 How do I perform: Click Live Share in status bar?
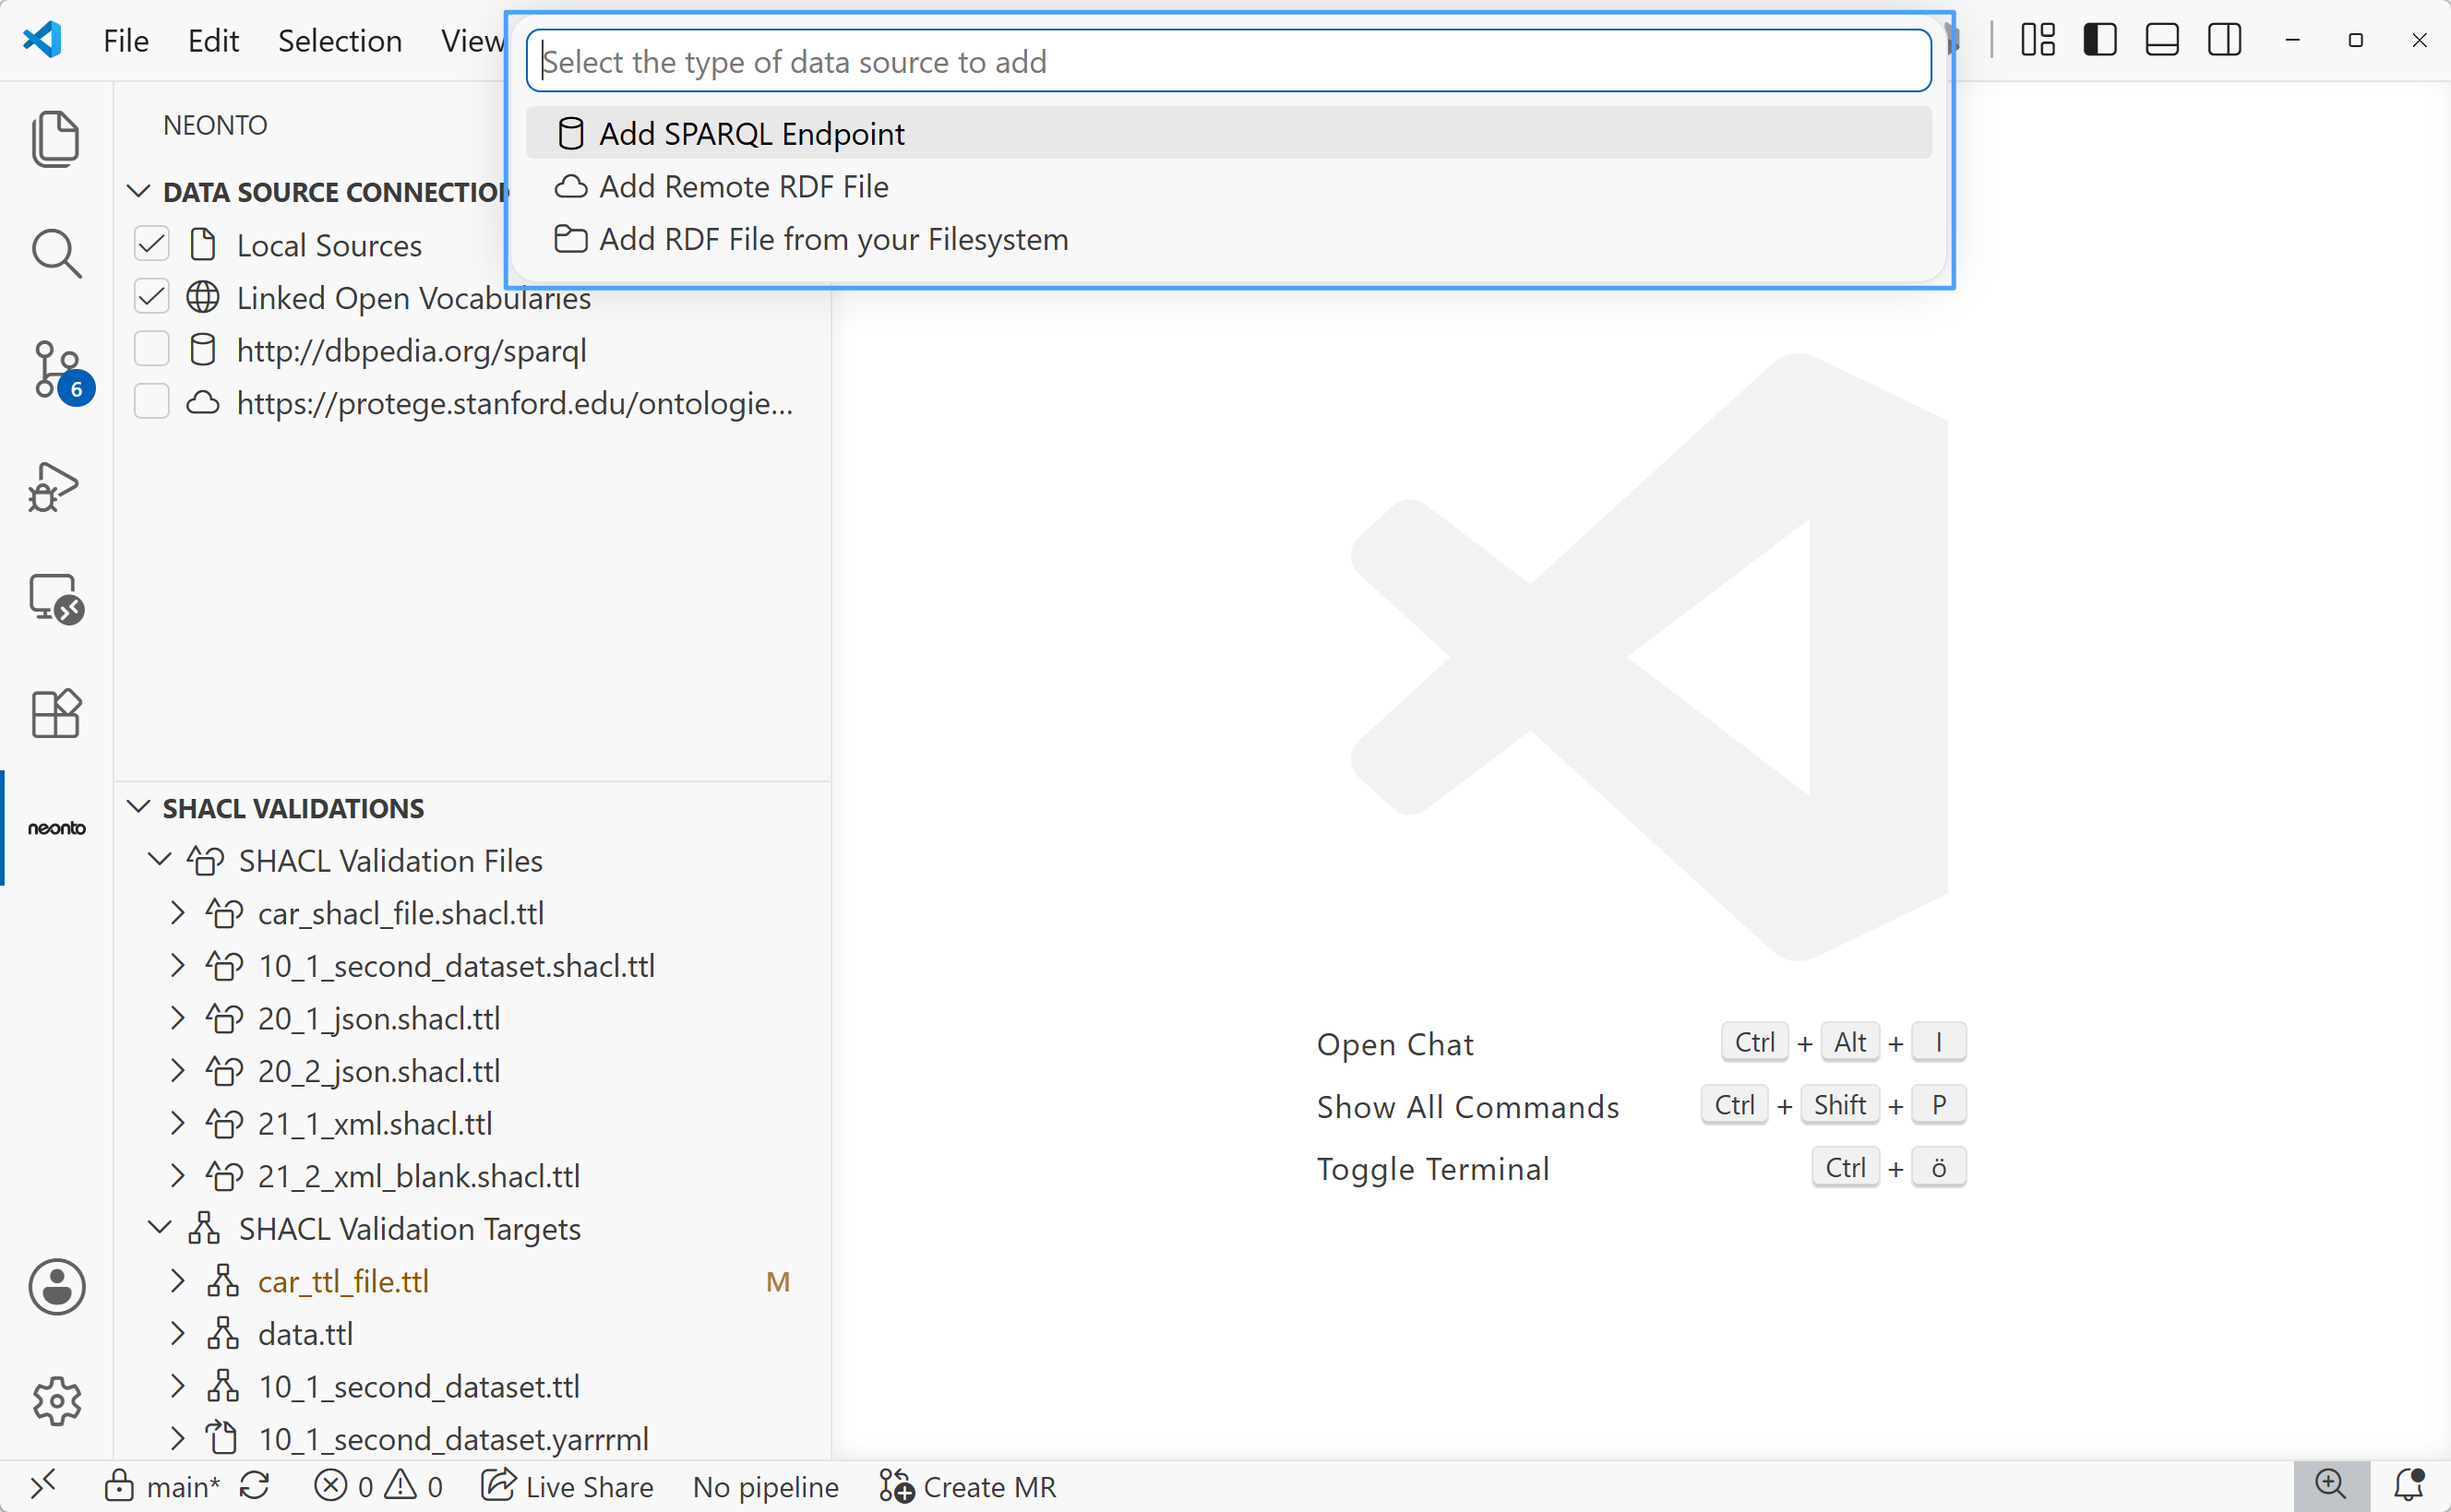point(567,1486)
